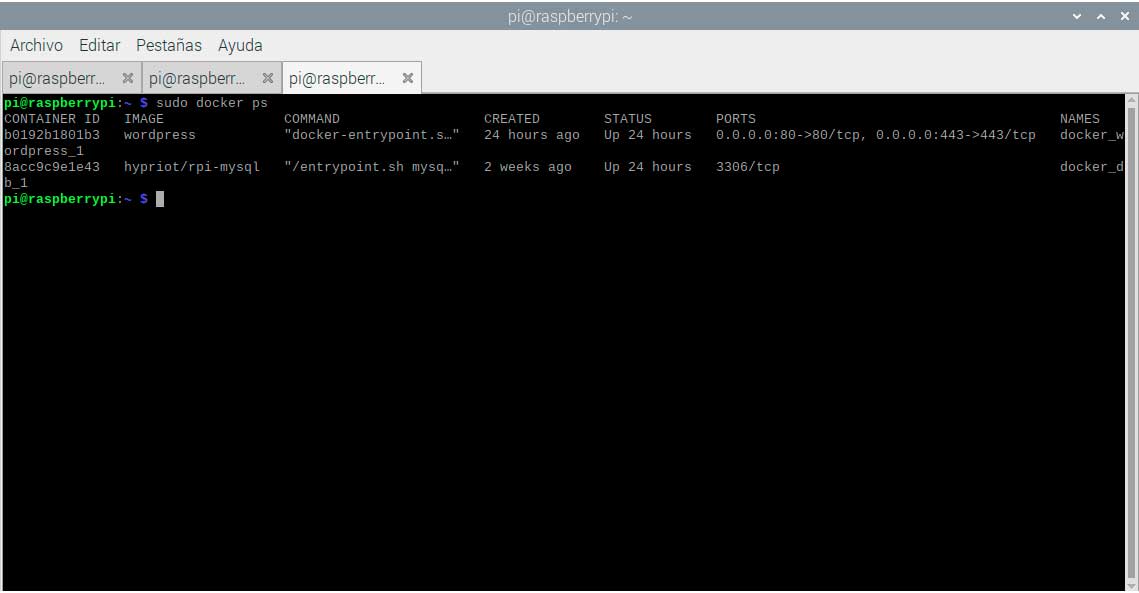Minimize the terminal window
Viewport: 1139px width, 593px height.
coord(1077,16)
